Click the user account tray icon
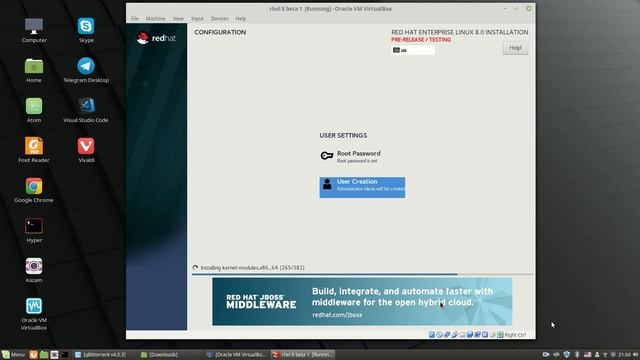640x360 pixels. [x=597, y=355]
